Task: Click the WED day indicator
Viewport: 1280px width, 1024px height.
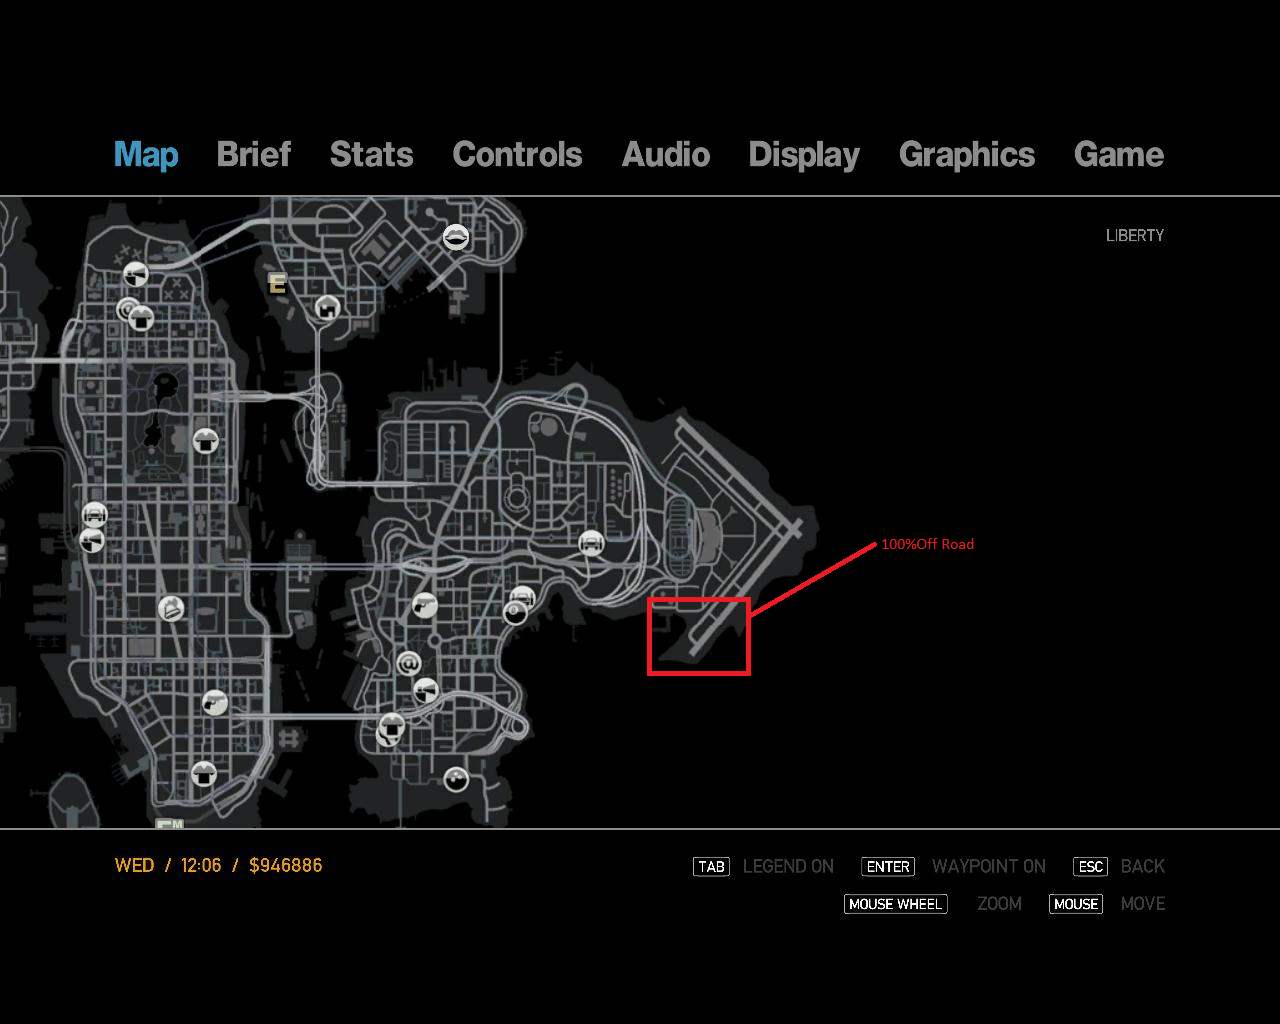Action: (134, 865)
